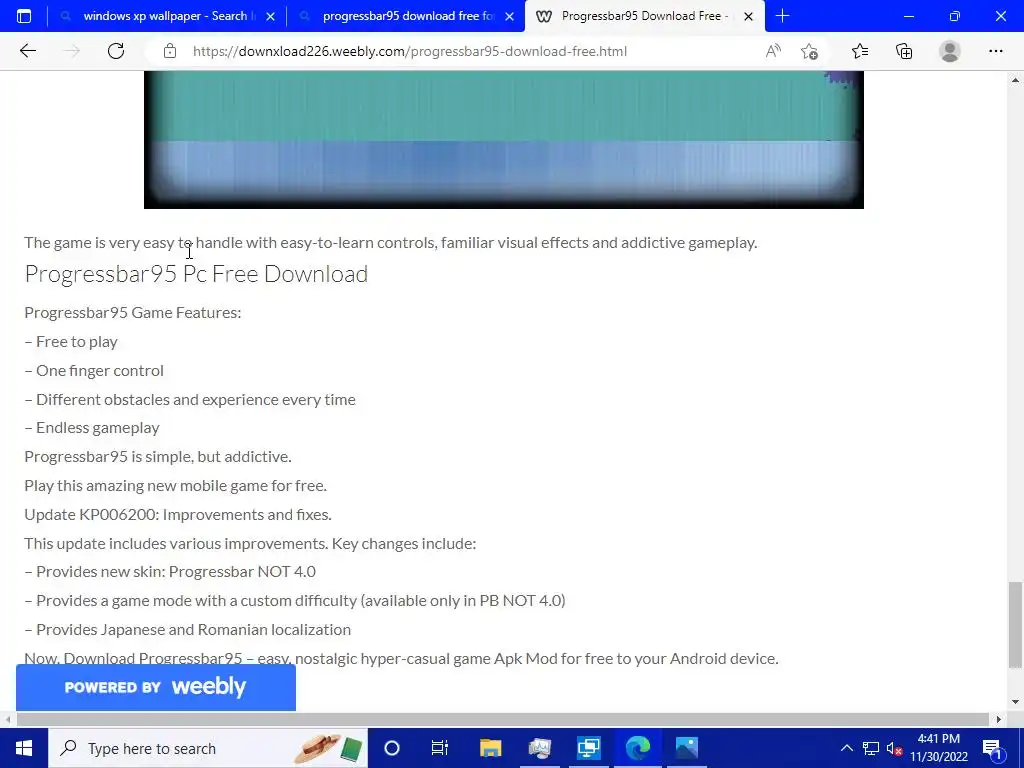Open the tab actions menu icon
This screenshot has height=768, width=1024.
point(24,16)
